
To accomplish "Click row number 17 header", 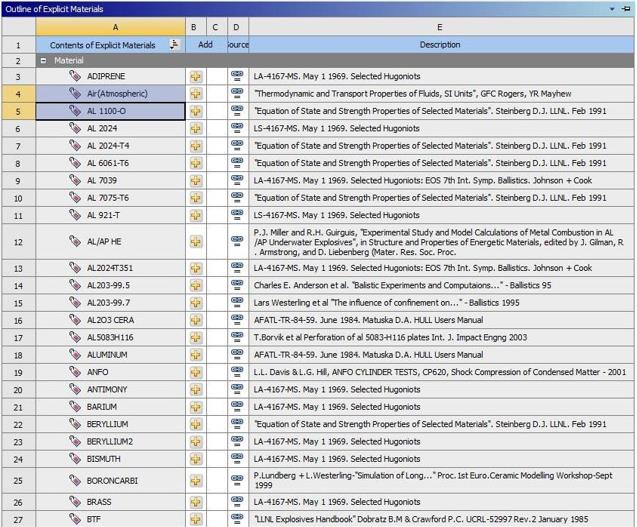I will tap(17, 337).
